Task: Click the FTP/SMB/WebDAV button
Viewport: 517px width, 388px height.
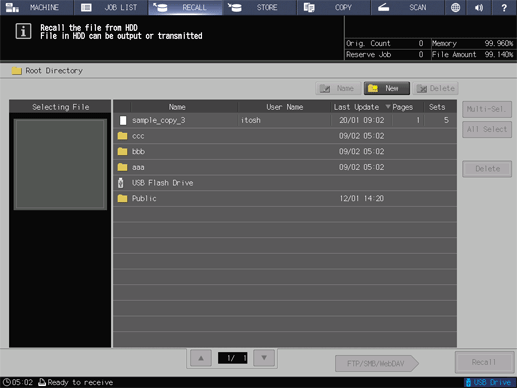Action: 377,363
